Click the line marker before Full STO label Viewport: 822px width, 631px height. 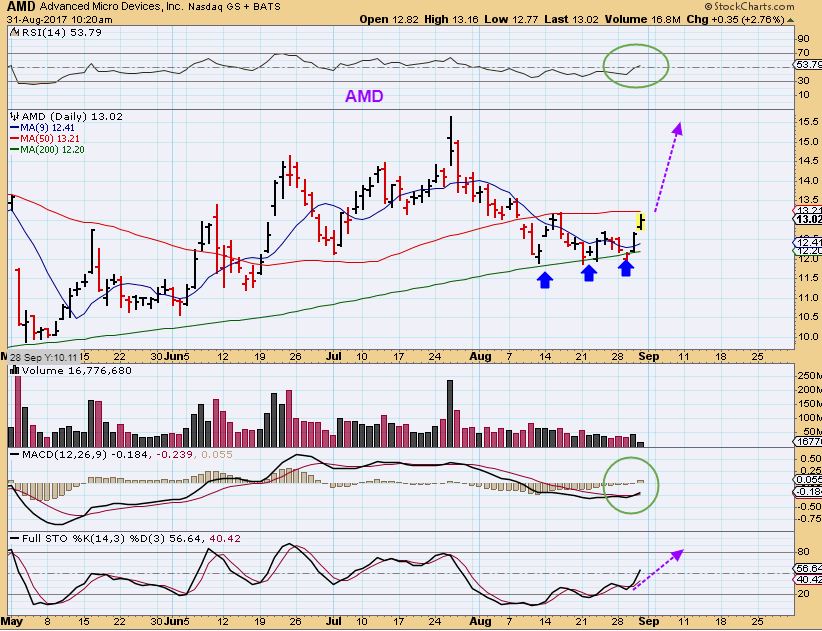15,538
